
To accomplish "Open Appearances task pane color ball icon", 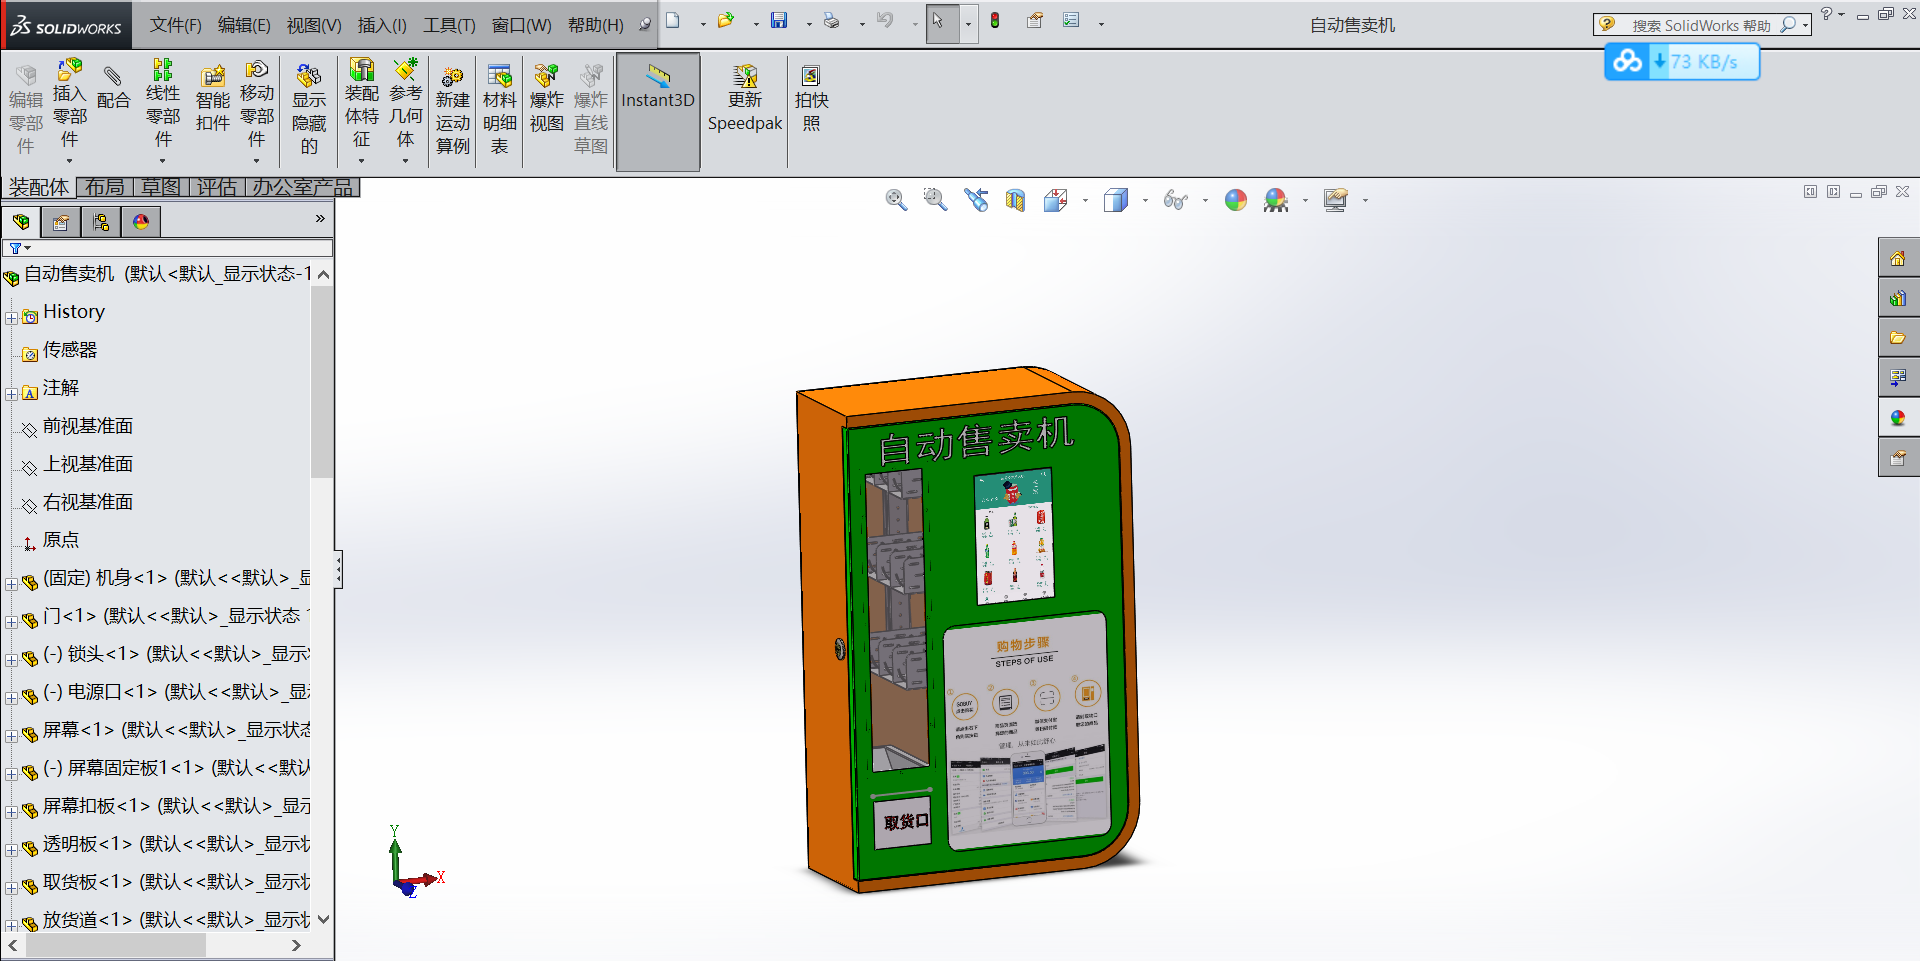I will (x=1898, y=418).
